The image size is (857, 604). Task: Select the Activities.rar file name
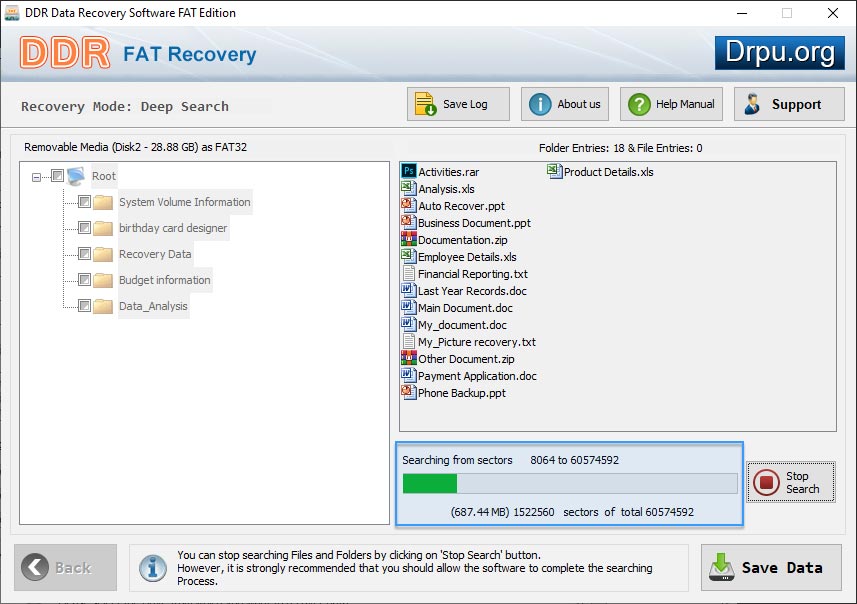449,172
